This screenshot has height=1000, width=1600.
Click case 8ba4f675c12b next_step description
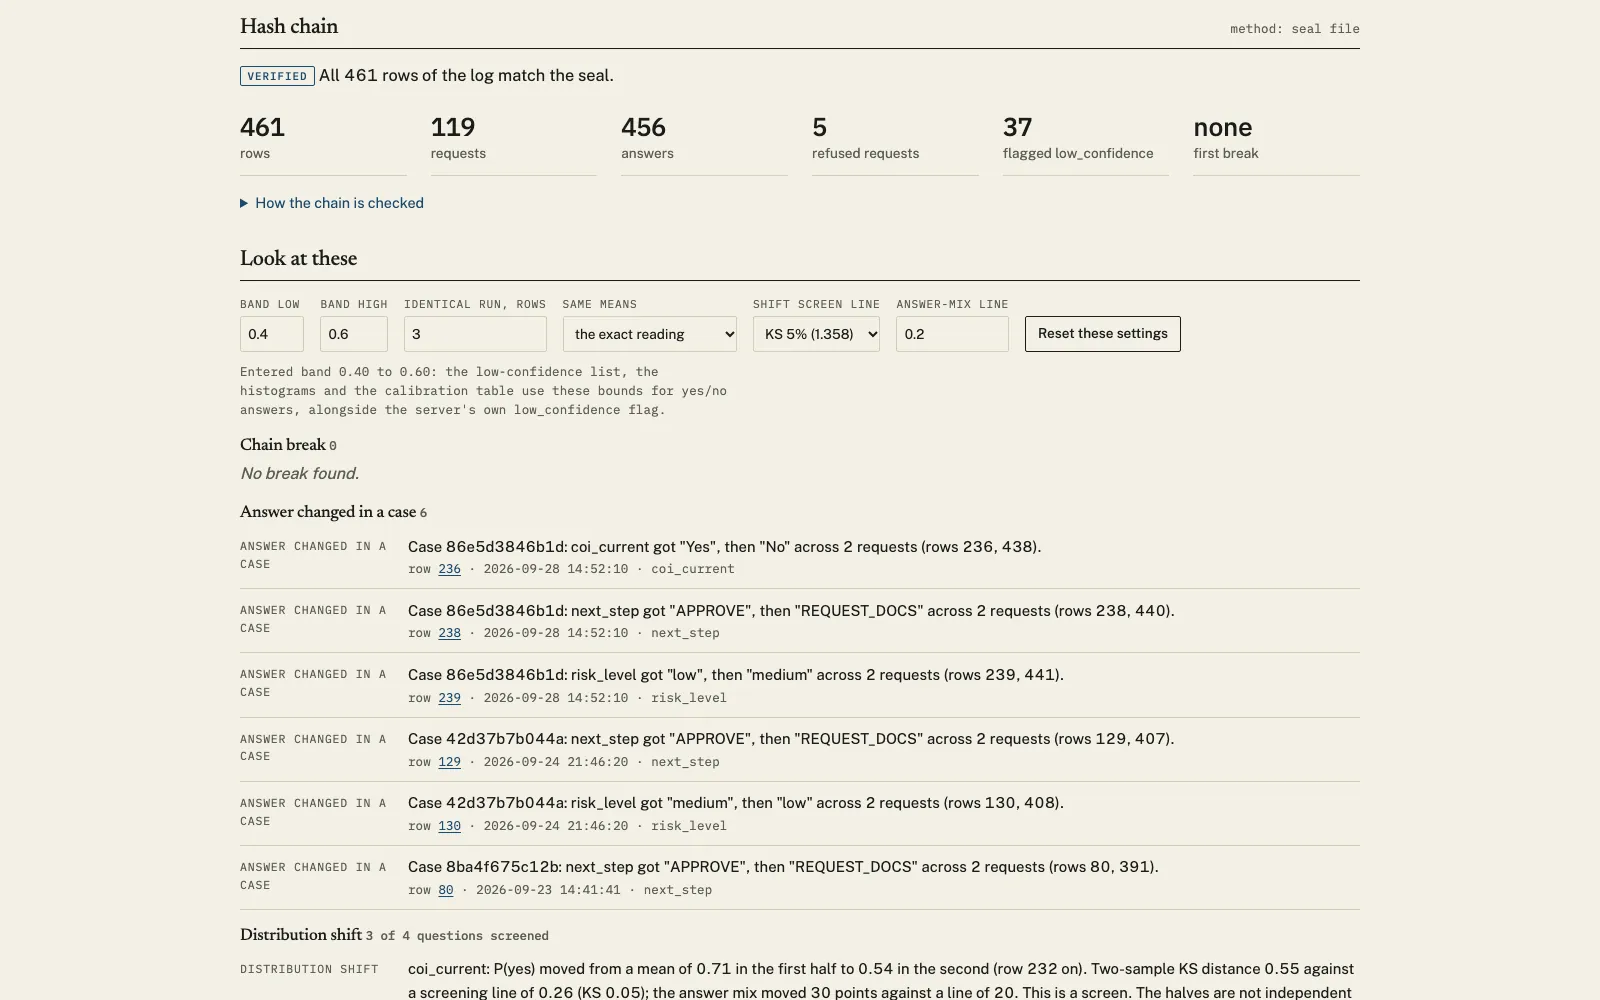point(783,867)
